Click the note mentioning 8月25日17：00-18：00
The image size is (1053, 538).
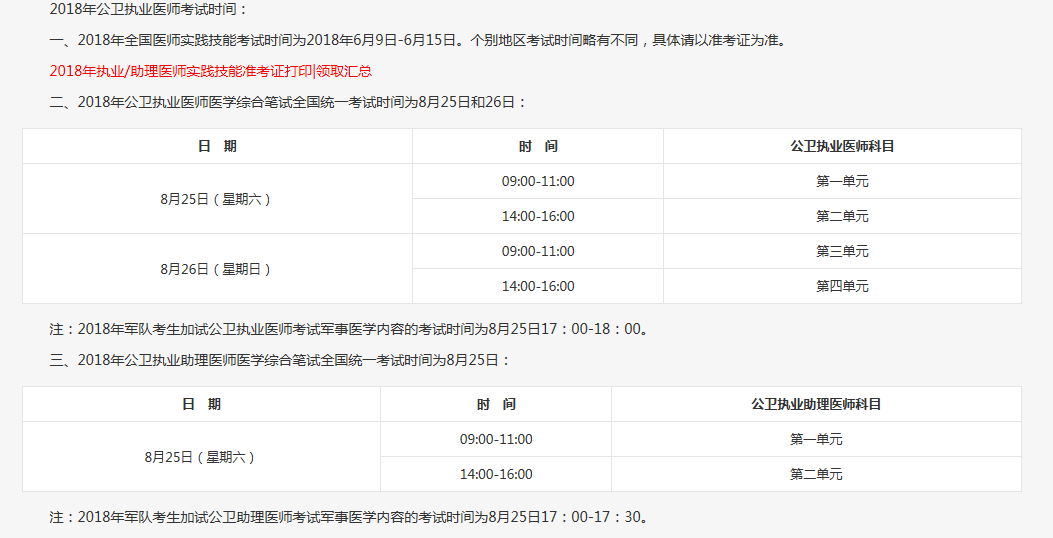point(348,328)
